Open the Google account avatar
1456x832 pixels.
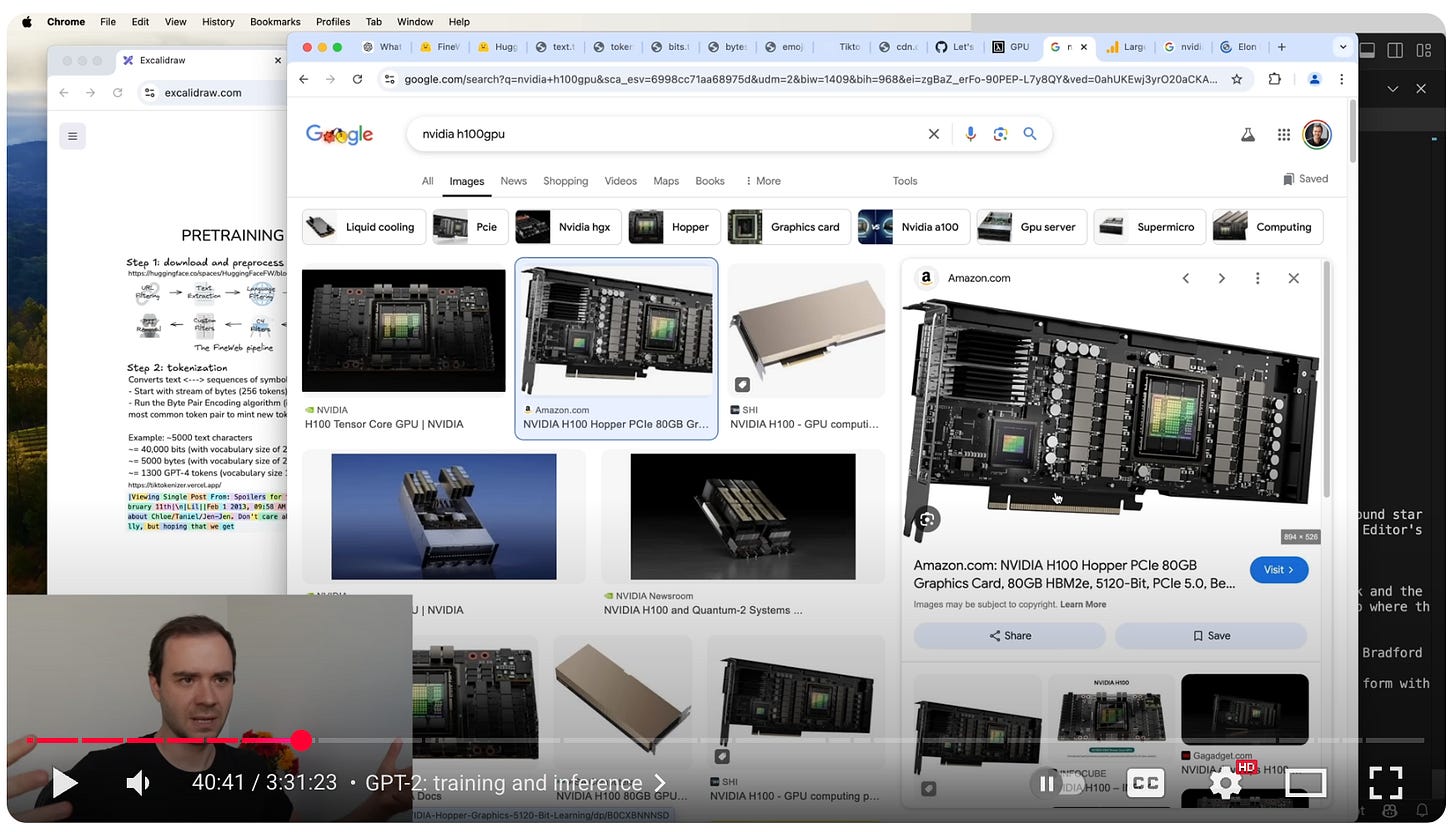point(1317,134)
